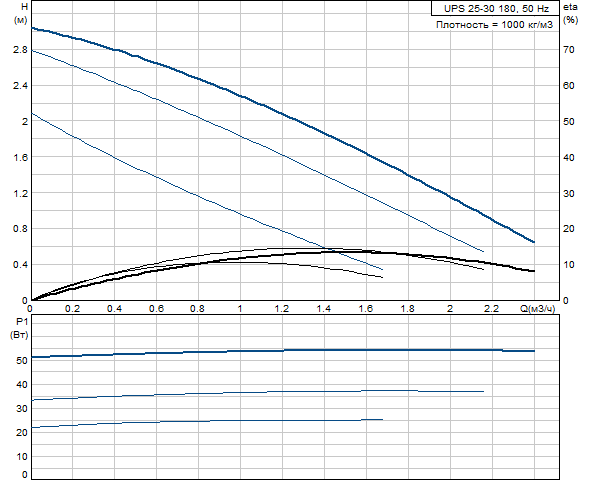This screenshot has height=480, width=592.
Task: Click the 50 value on P1 axis
Action: (x=22, y=361)
